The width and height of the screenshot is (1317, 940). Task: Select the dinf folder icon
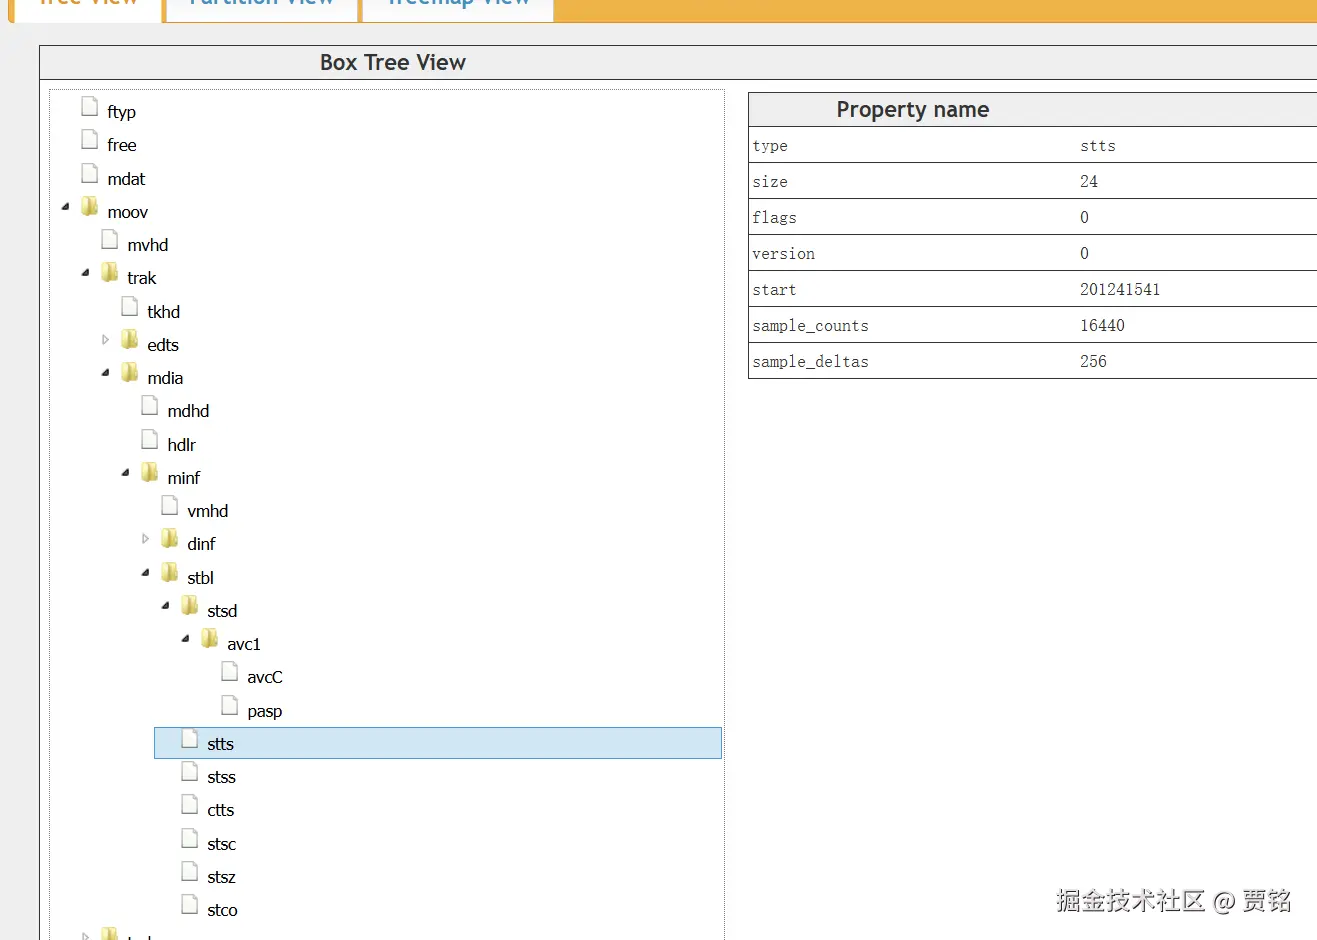point(170,539)
